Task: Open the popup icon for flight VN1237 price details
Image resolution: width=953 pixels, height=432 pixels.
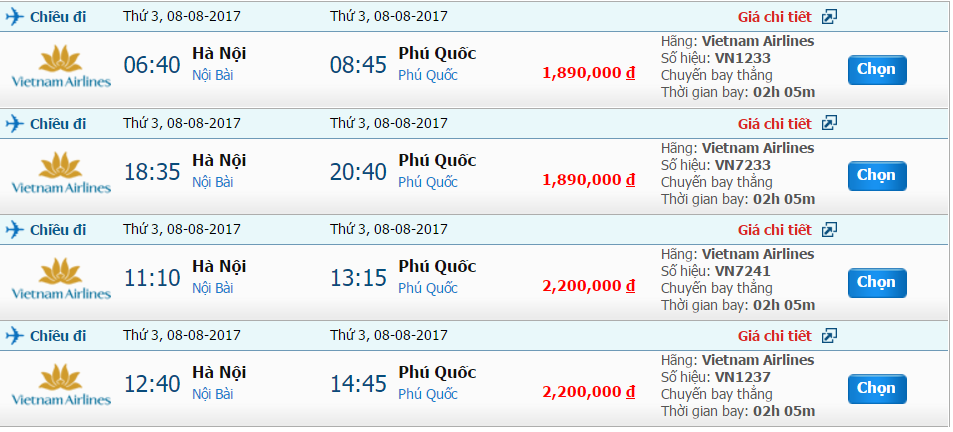Action: (x=829, y=336)
